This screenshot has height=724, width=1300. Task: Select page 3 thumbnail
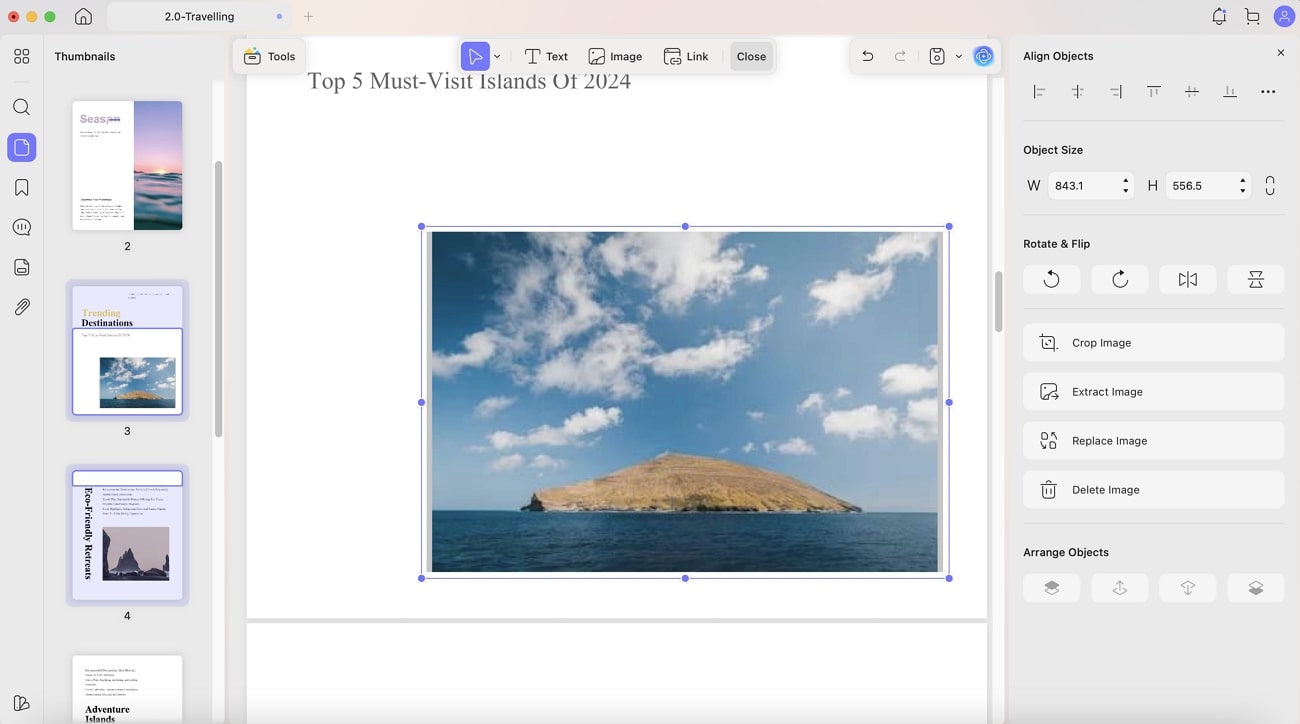[x=127, y=350]
